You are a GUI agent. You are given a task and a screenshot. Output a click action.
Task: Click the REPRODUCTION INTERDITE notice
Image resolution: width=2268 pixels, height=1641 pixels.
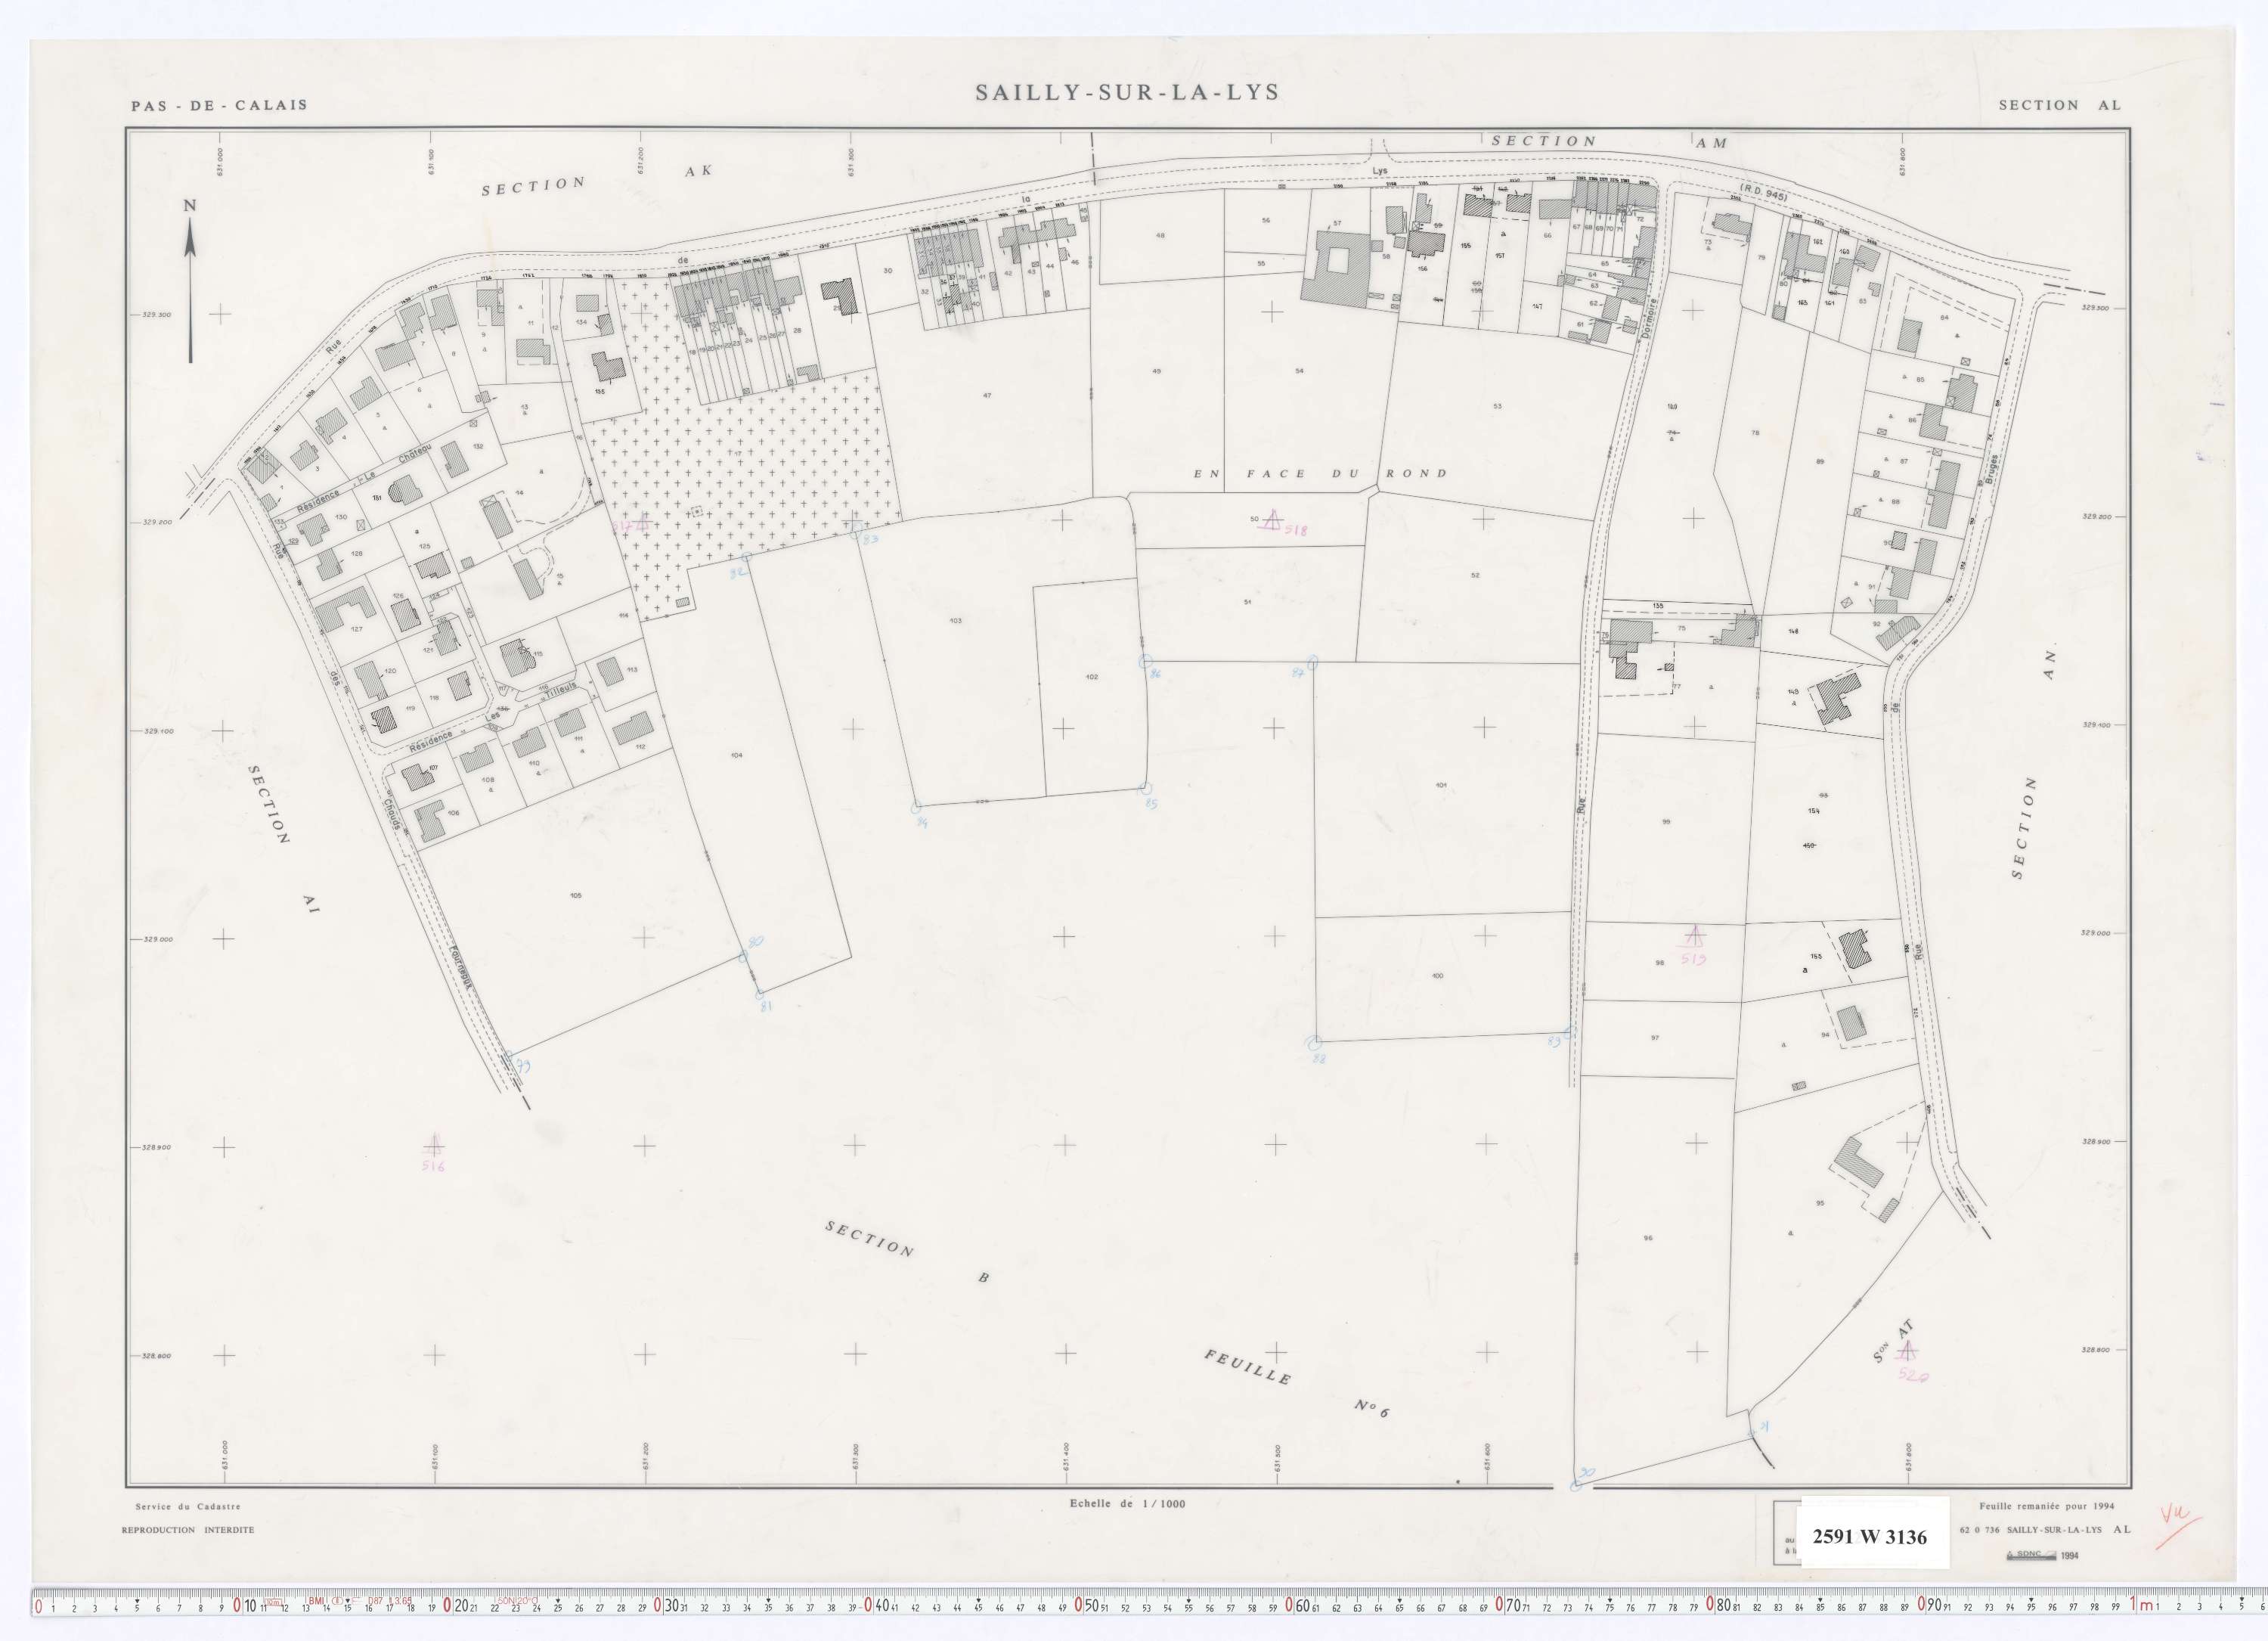click(x=188, y=1530)
